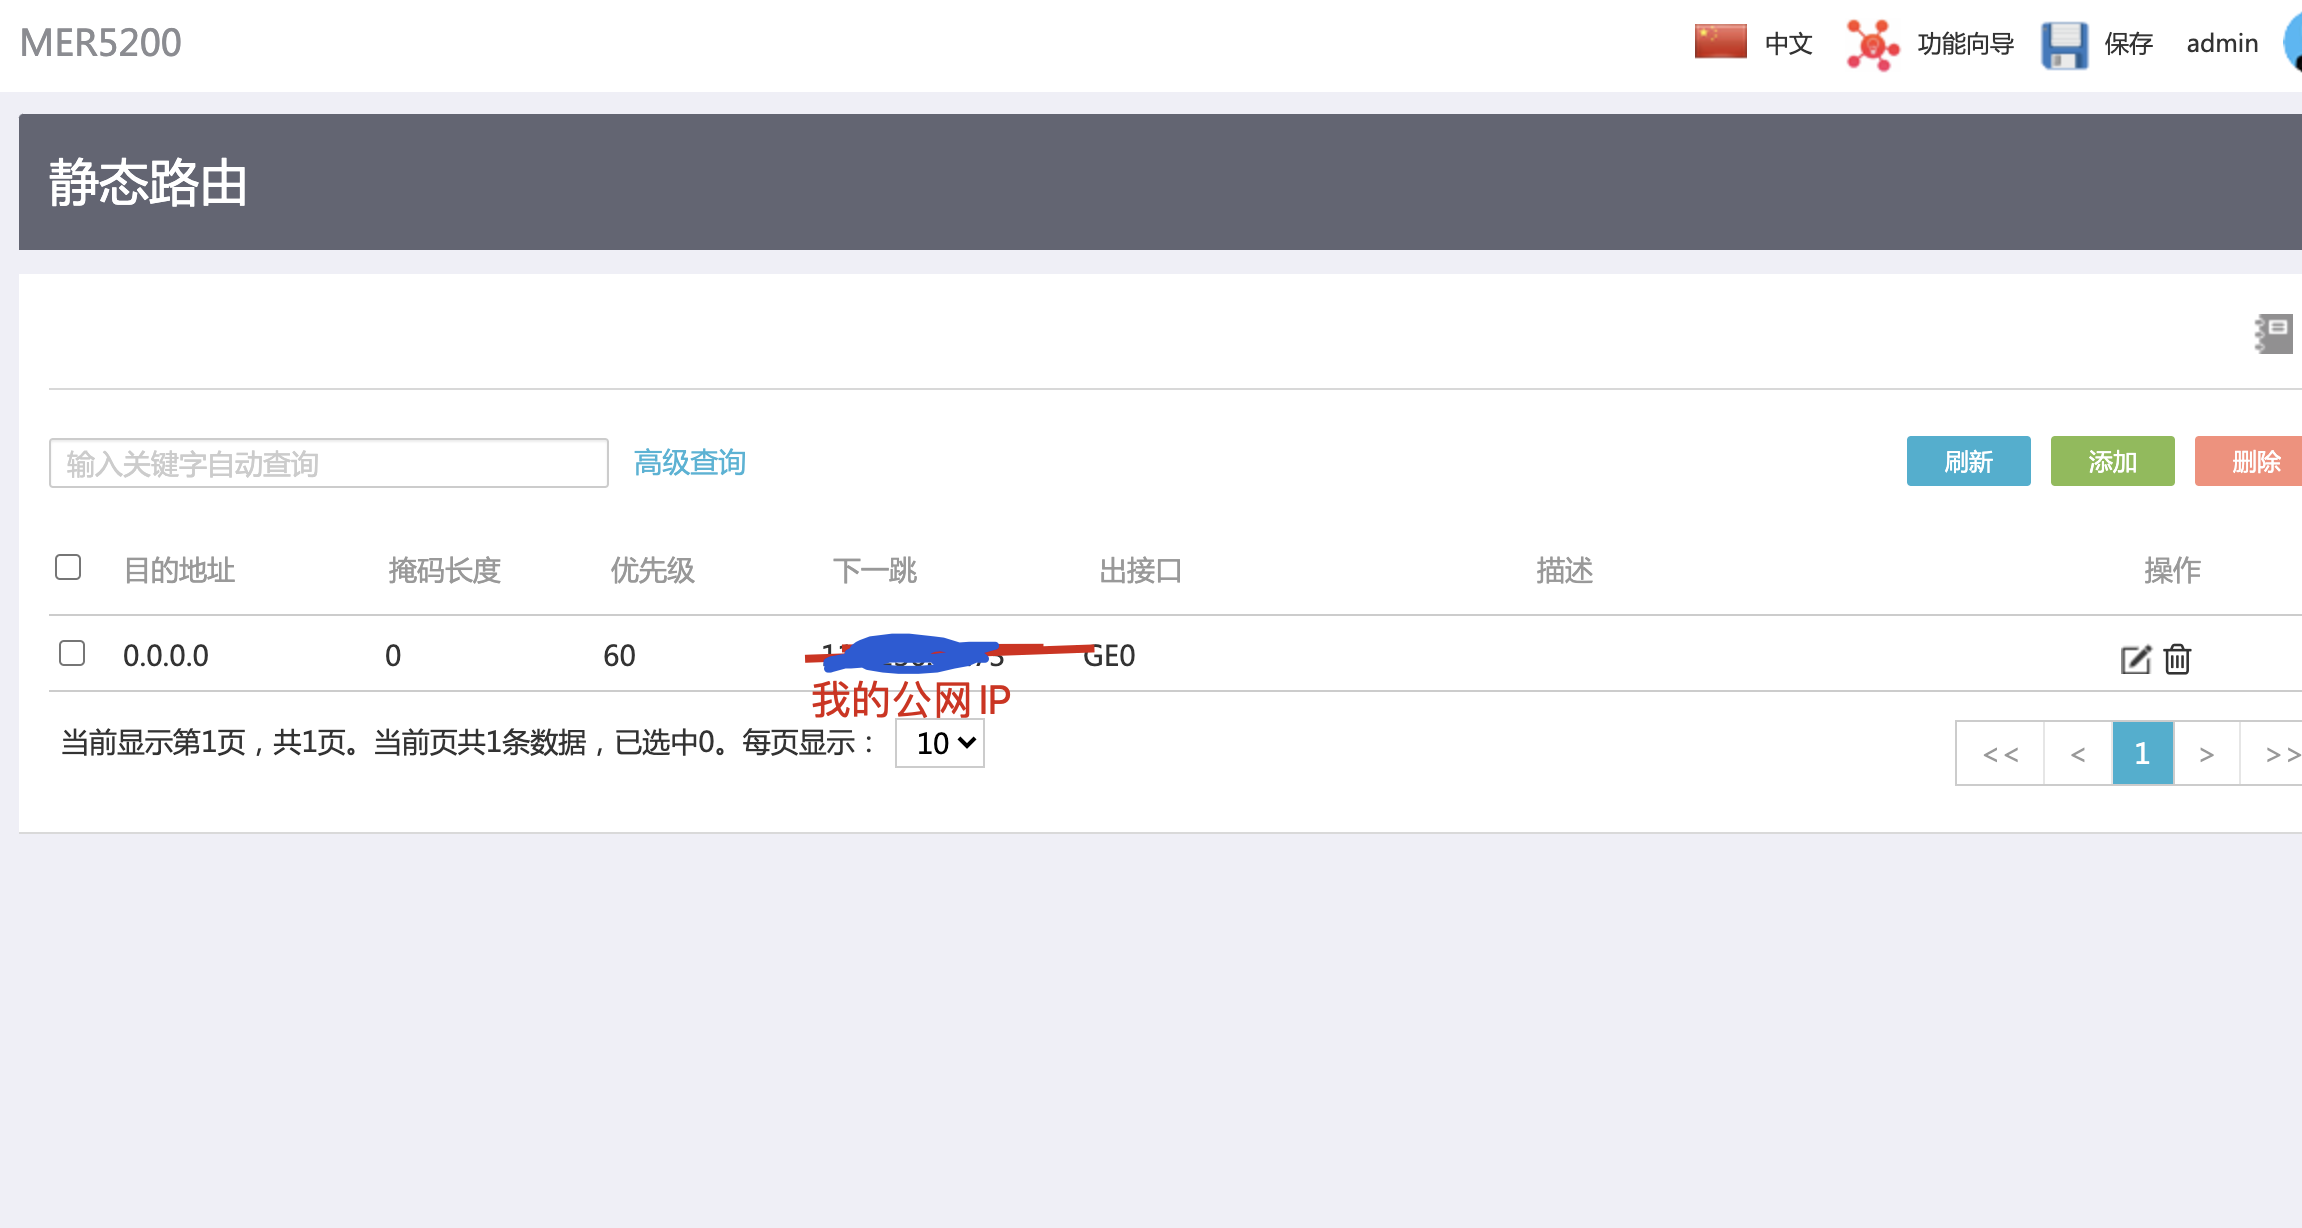Go to next page with > button
Image resolution: width=2302 pixels, height=1228 pixels.
pyautogui.click(x=2206, y=753)
